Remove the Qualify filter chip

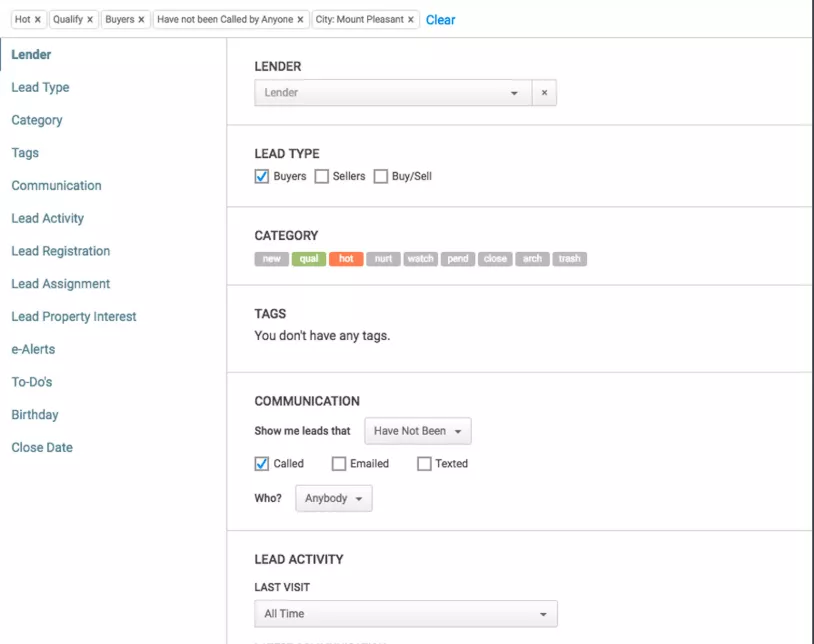(90, 19)
